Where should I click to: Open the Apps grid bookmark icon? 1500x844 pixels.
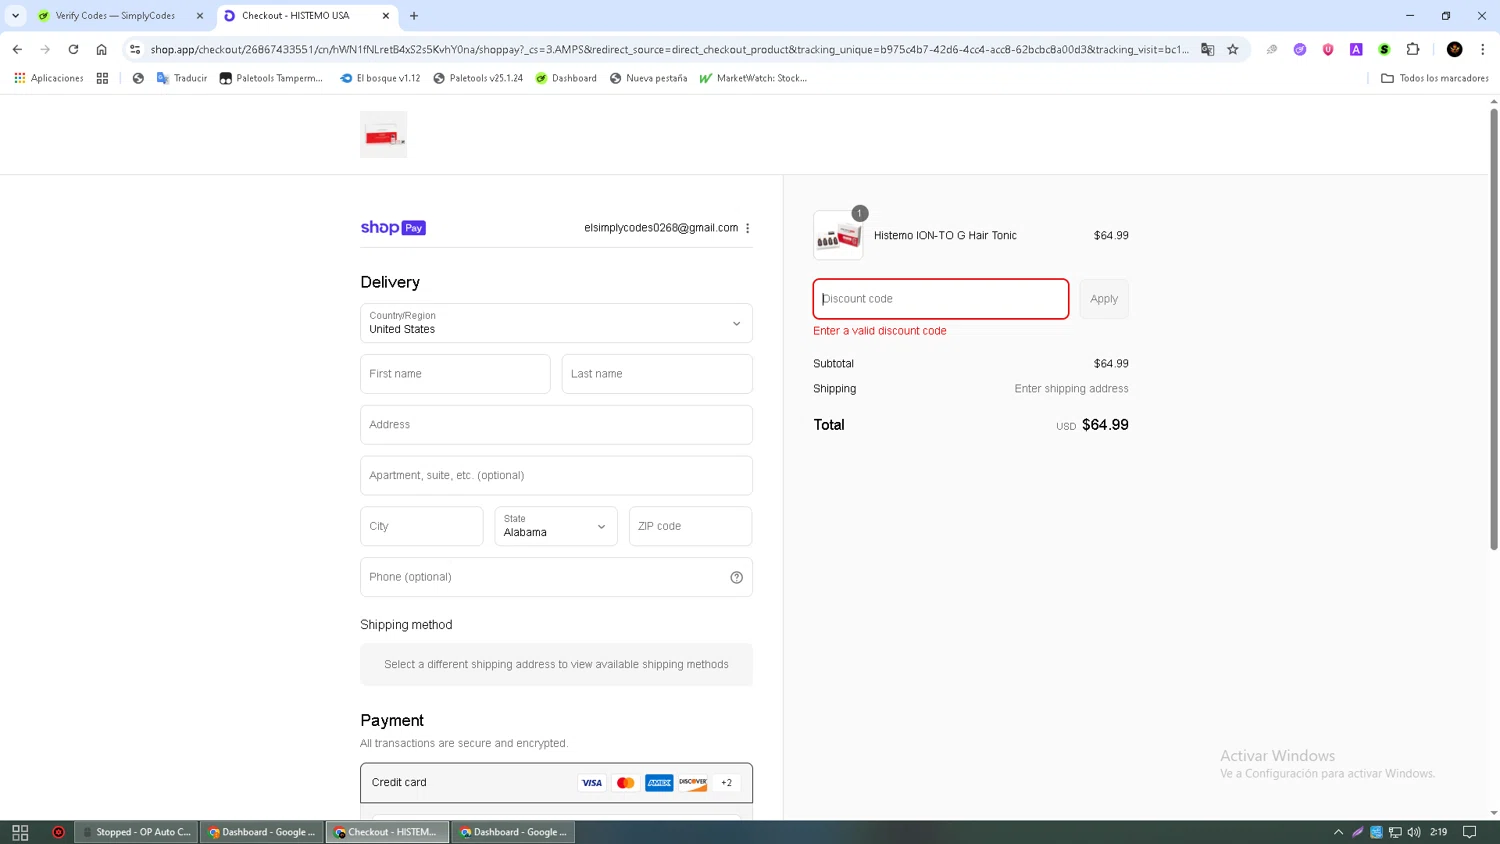click(102, 78)
